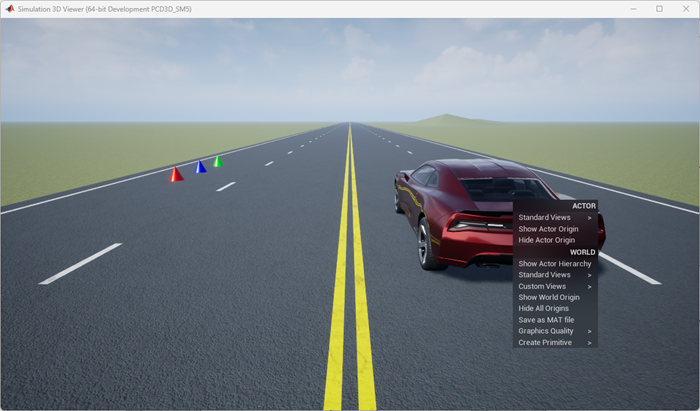Click the green cone on the road
The image size is (700, 411).
click(218, 162)
